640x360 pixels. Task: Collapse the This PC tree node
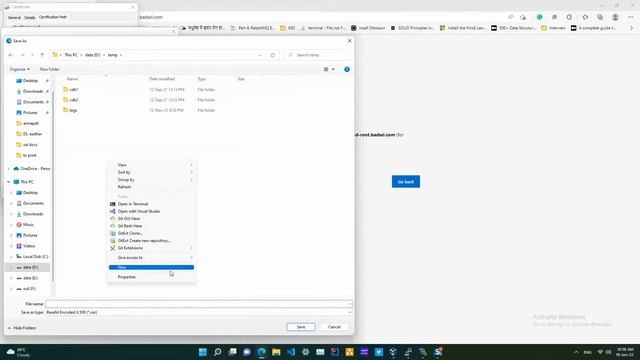(9, 182)
